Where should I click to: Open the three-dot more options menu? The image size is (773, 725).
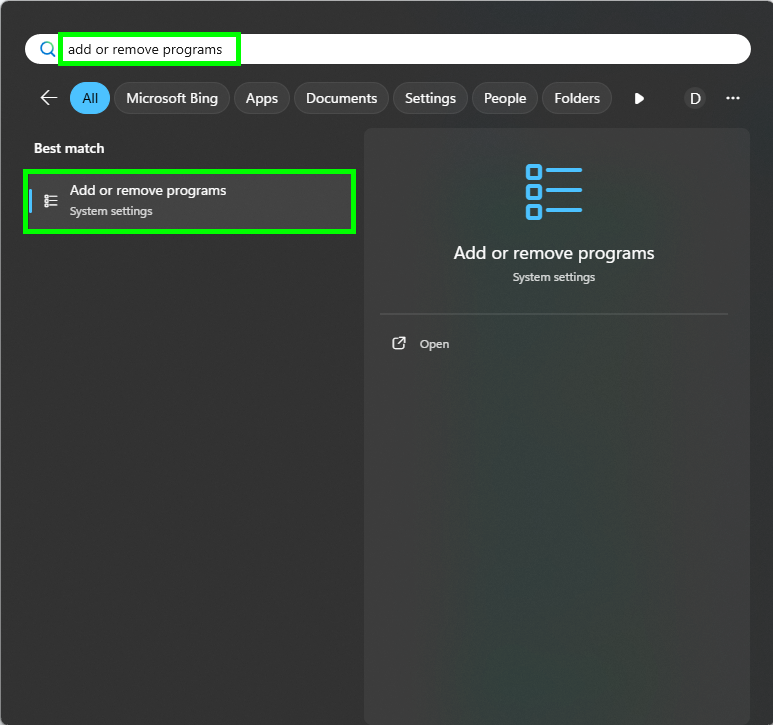[x=733, y=98]
